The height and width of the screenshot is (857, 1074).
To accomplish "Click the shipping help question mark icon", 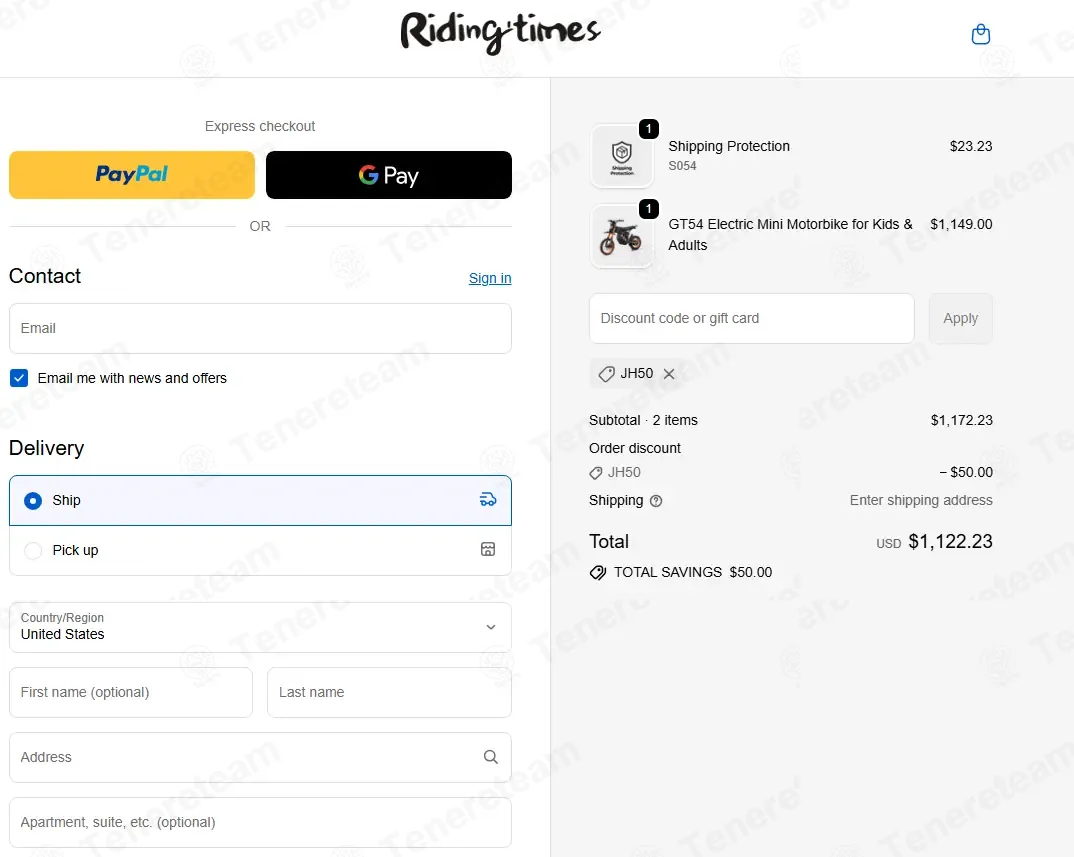I will pos(656,501).
